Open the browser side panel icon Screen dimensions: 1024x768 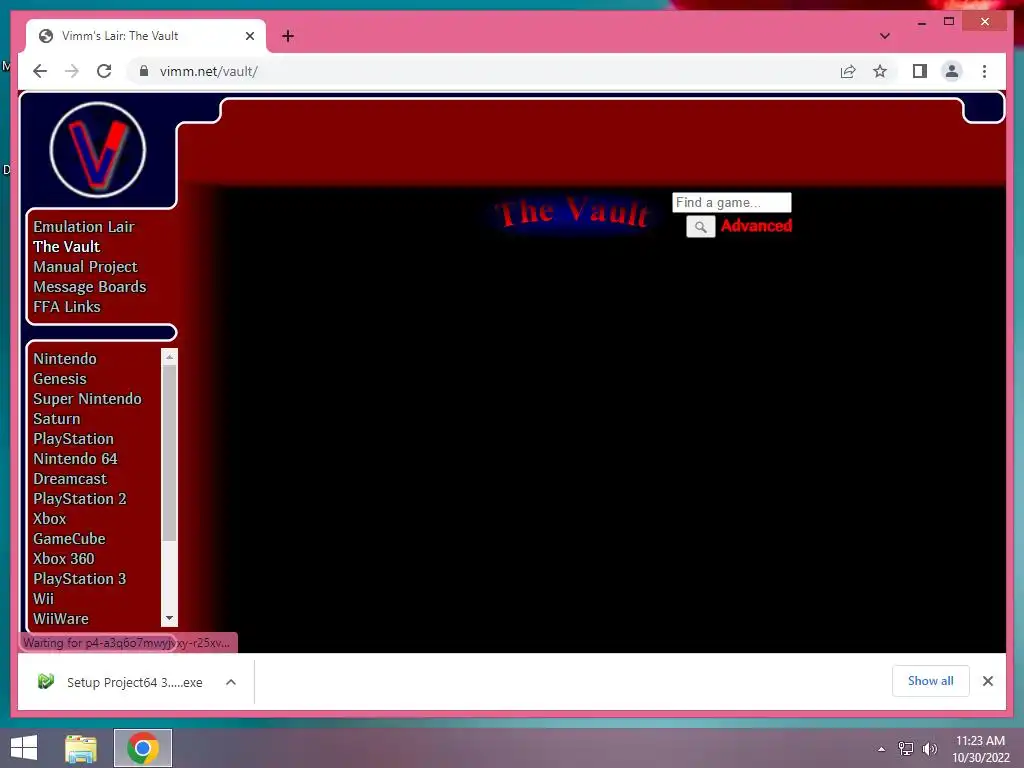pyautogui.click(x=920, y=71)
